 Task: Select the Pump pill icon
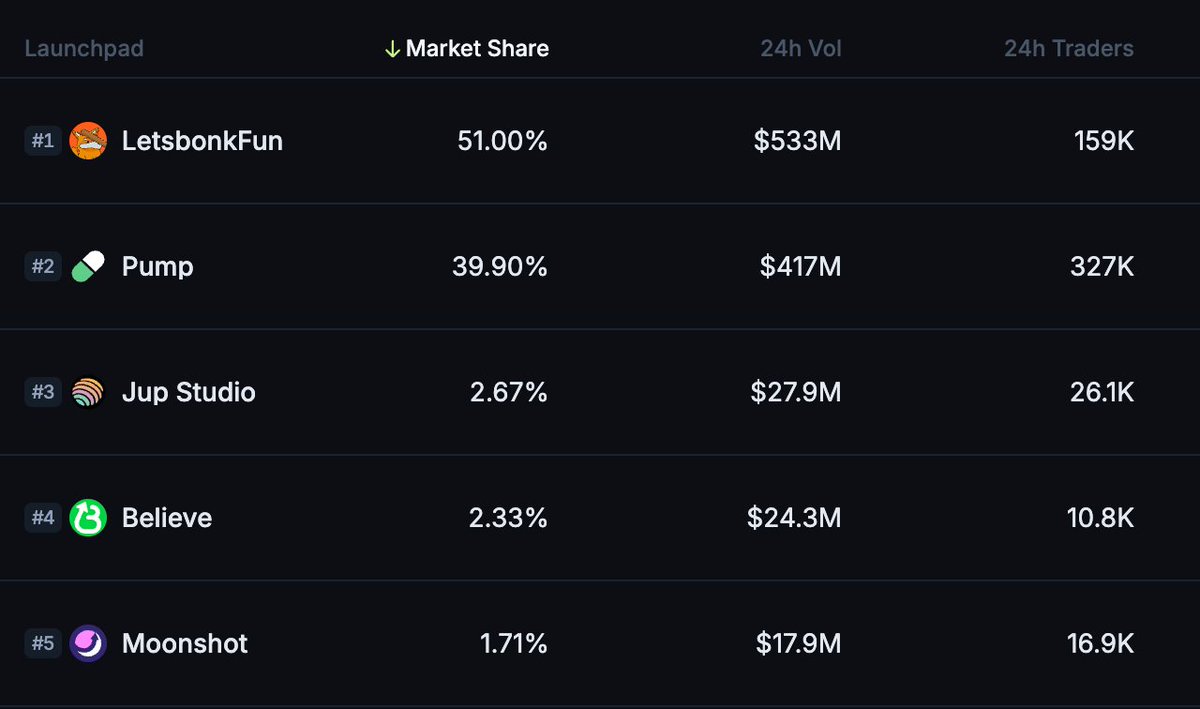point(89,266)
